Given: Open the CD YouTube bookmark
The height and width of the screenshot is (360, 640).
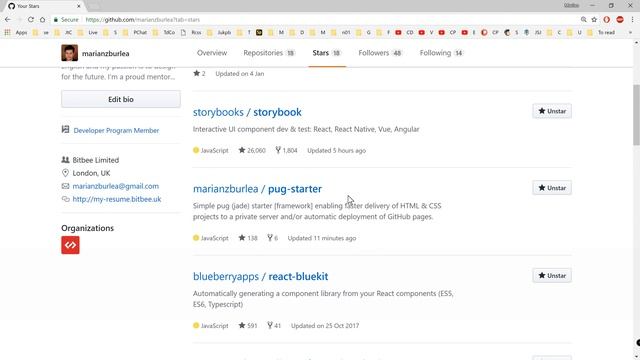Looking at the screenshot, I should [x=404, y=32].
